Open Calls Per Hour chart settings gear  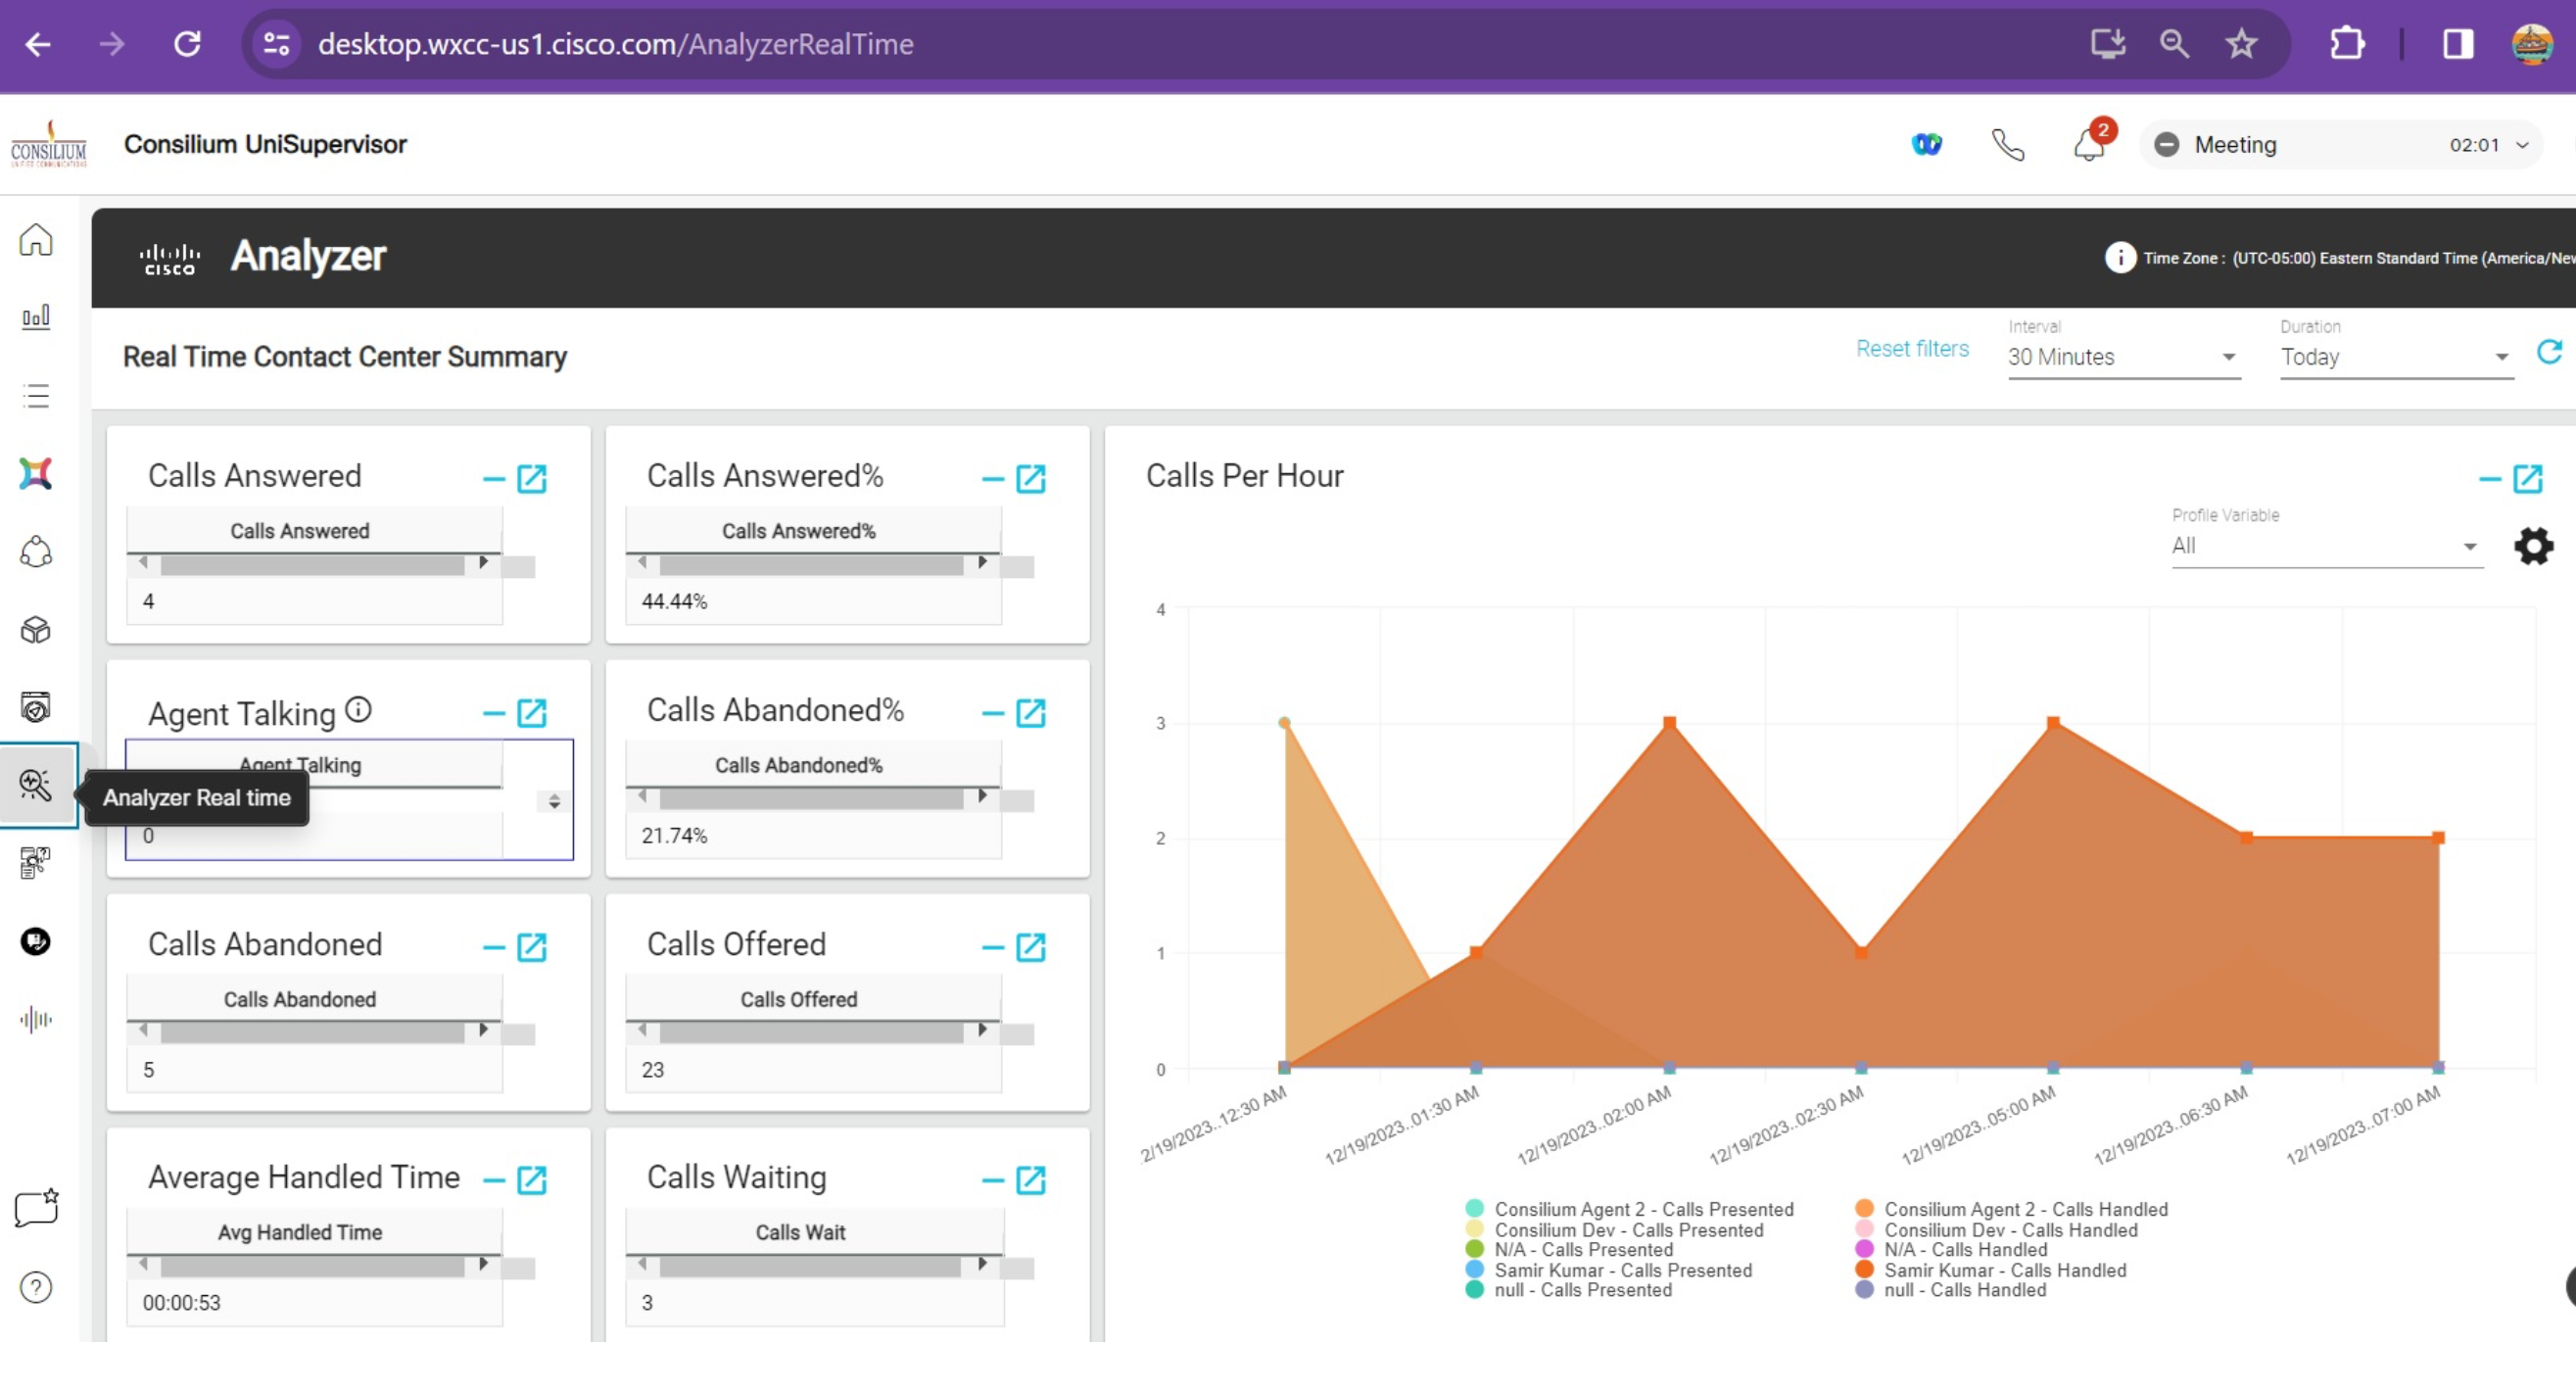pyautogui.click(x=2533, y=546)
